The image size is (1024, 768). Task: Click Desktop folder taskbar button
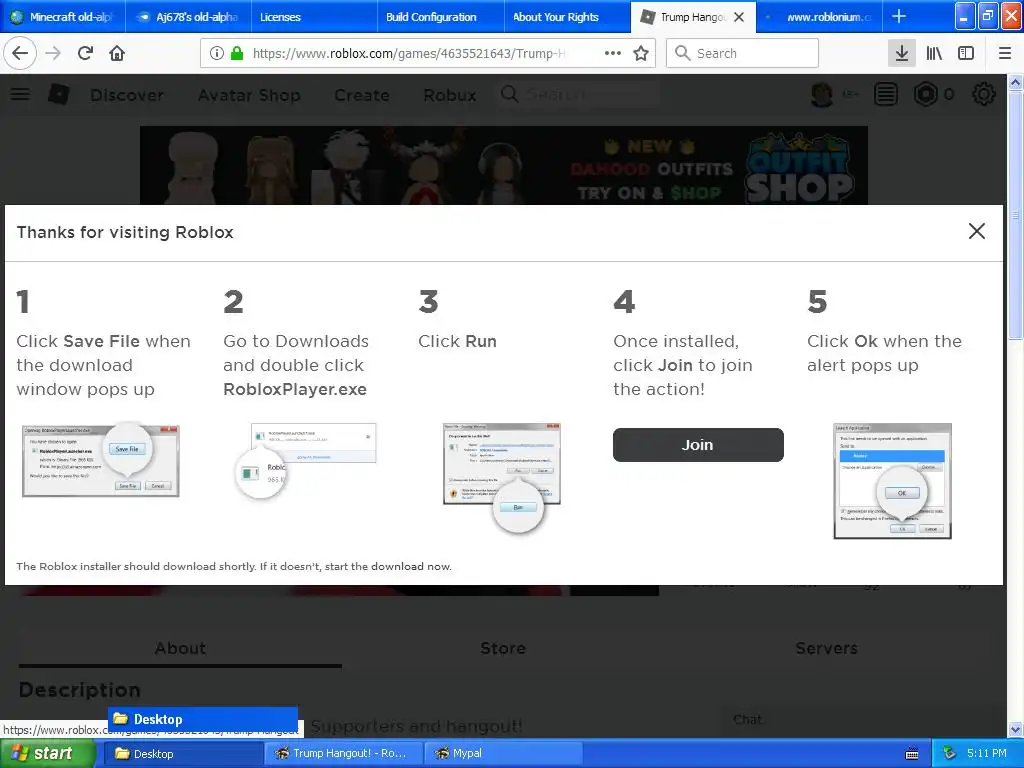[183, 753]
